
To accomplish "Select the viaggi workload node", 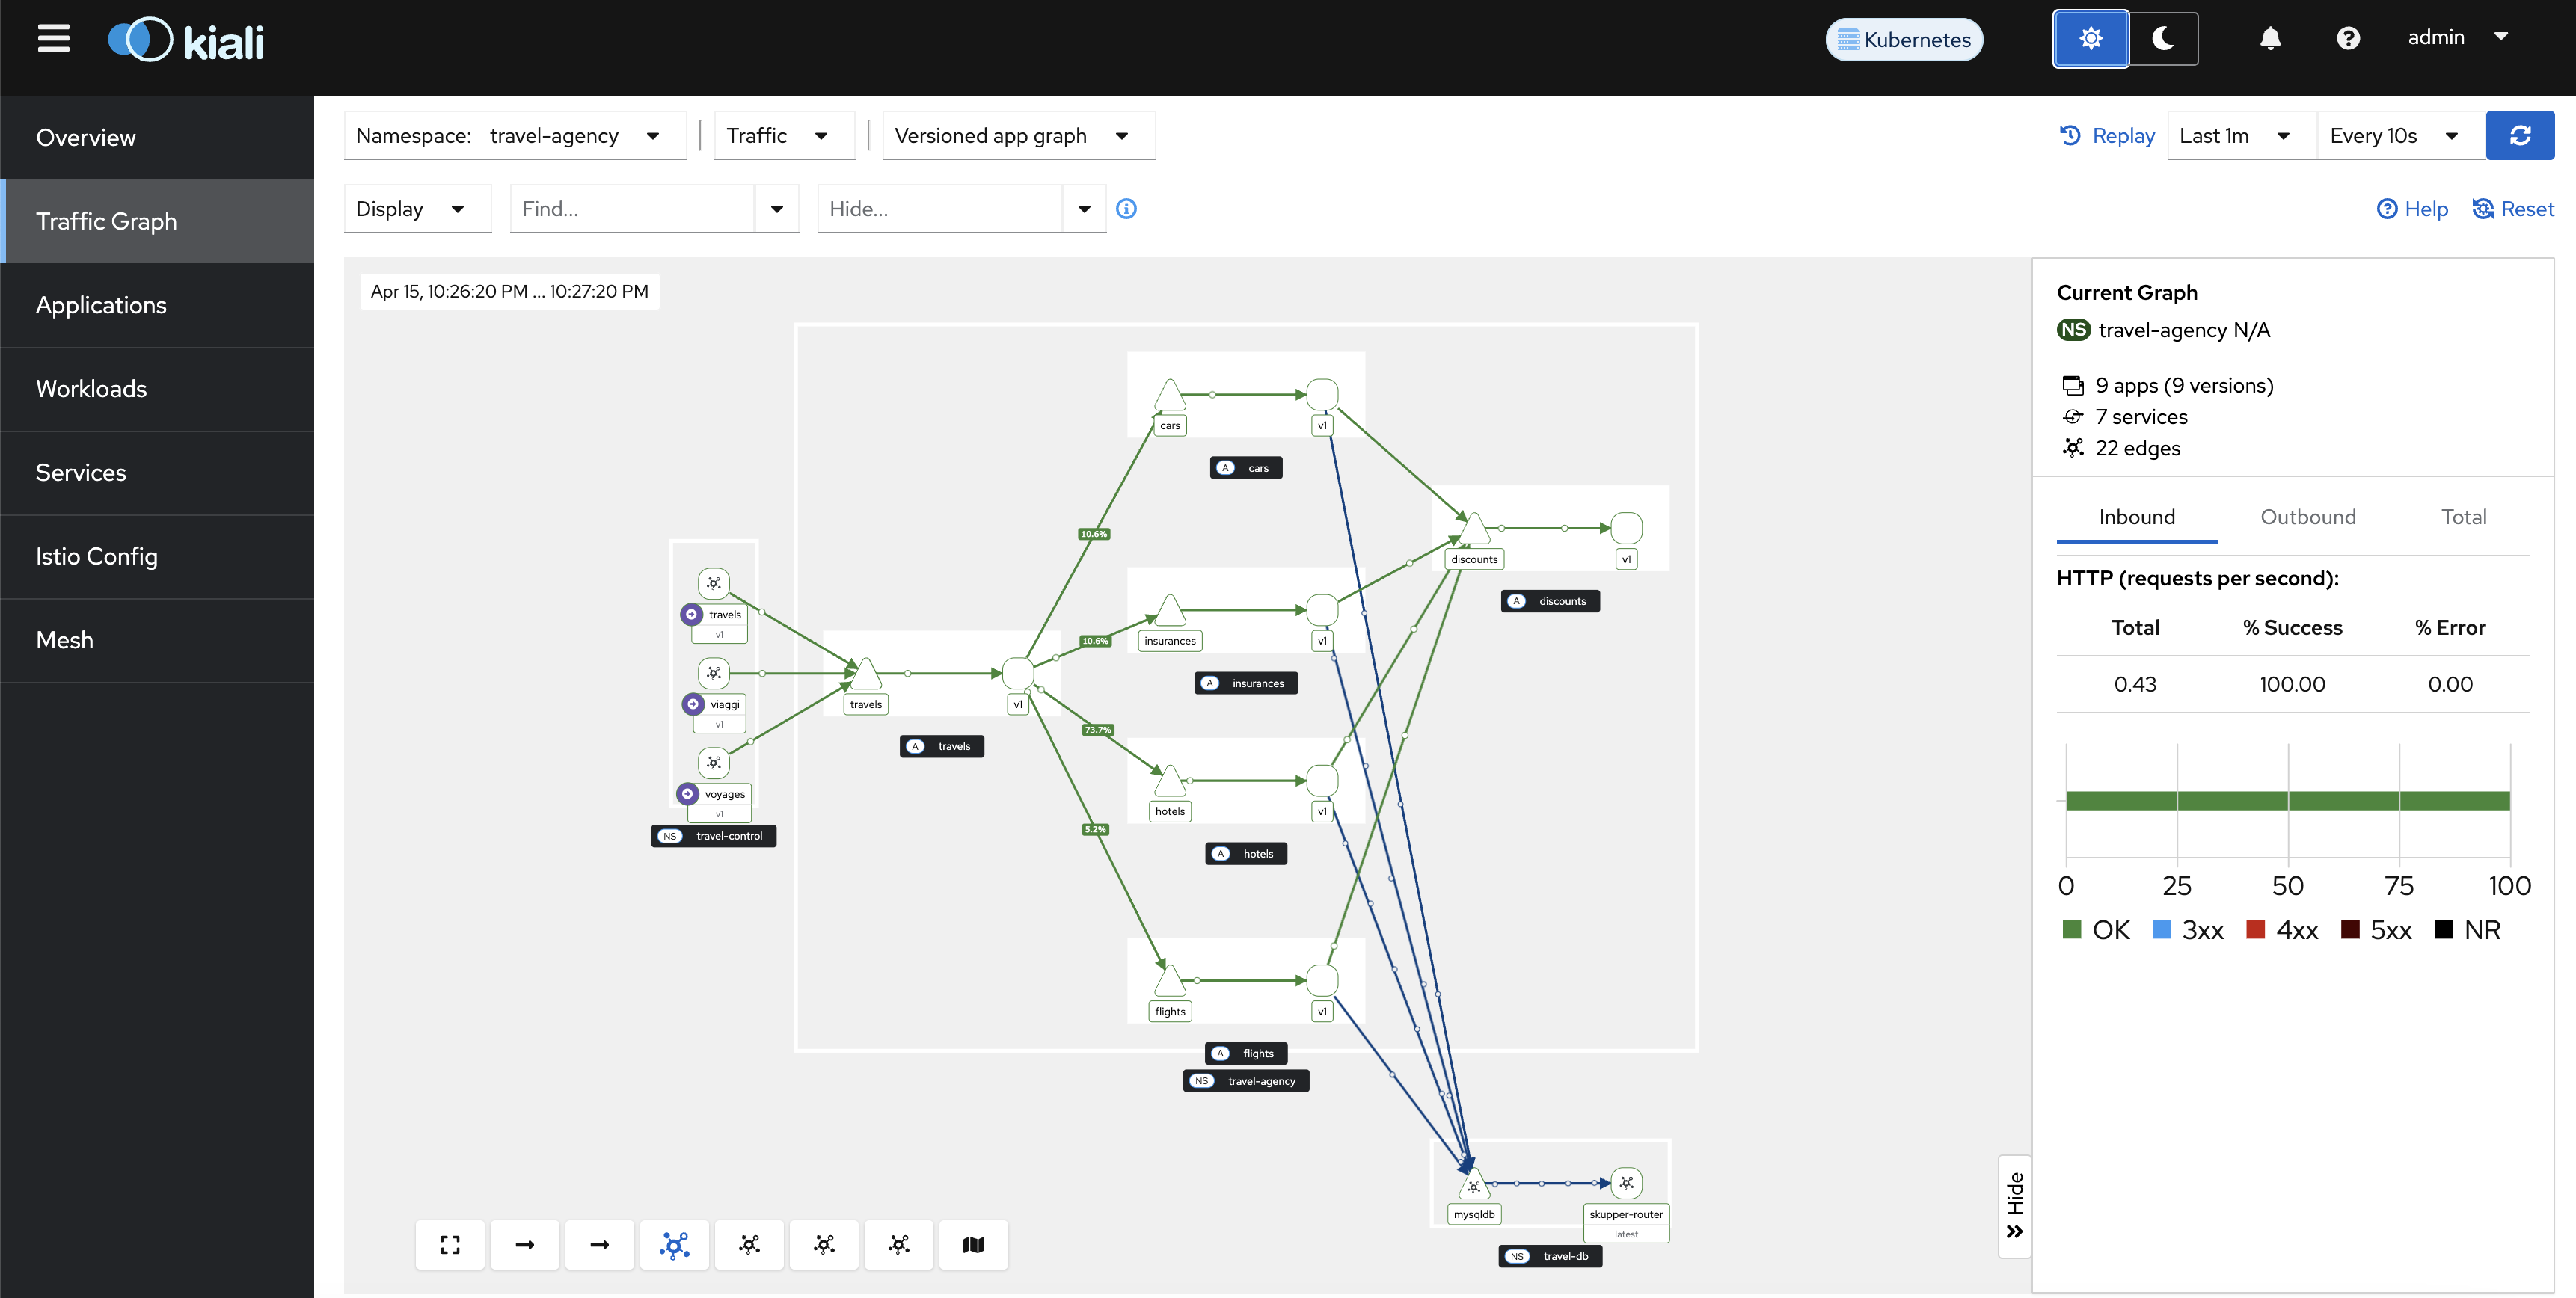I will [713, 673].
